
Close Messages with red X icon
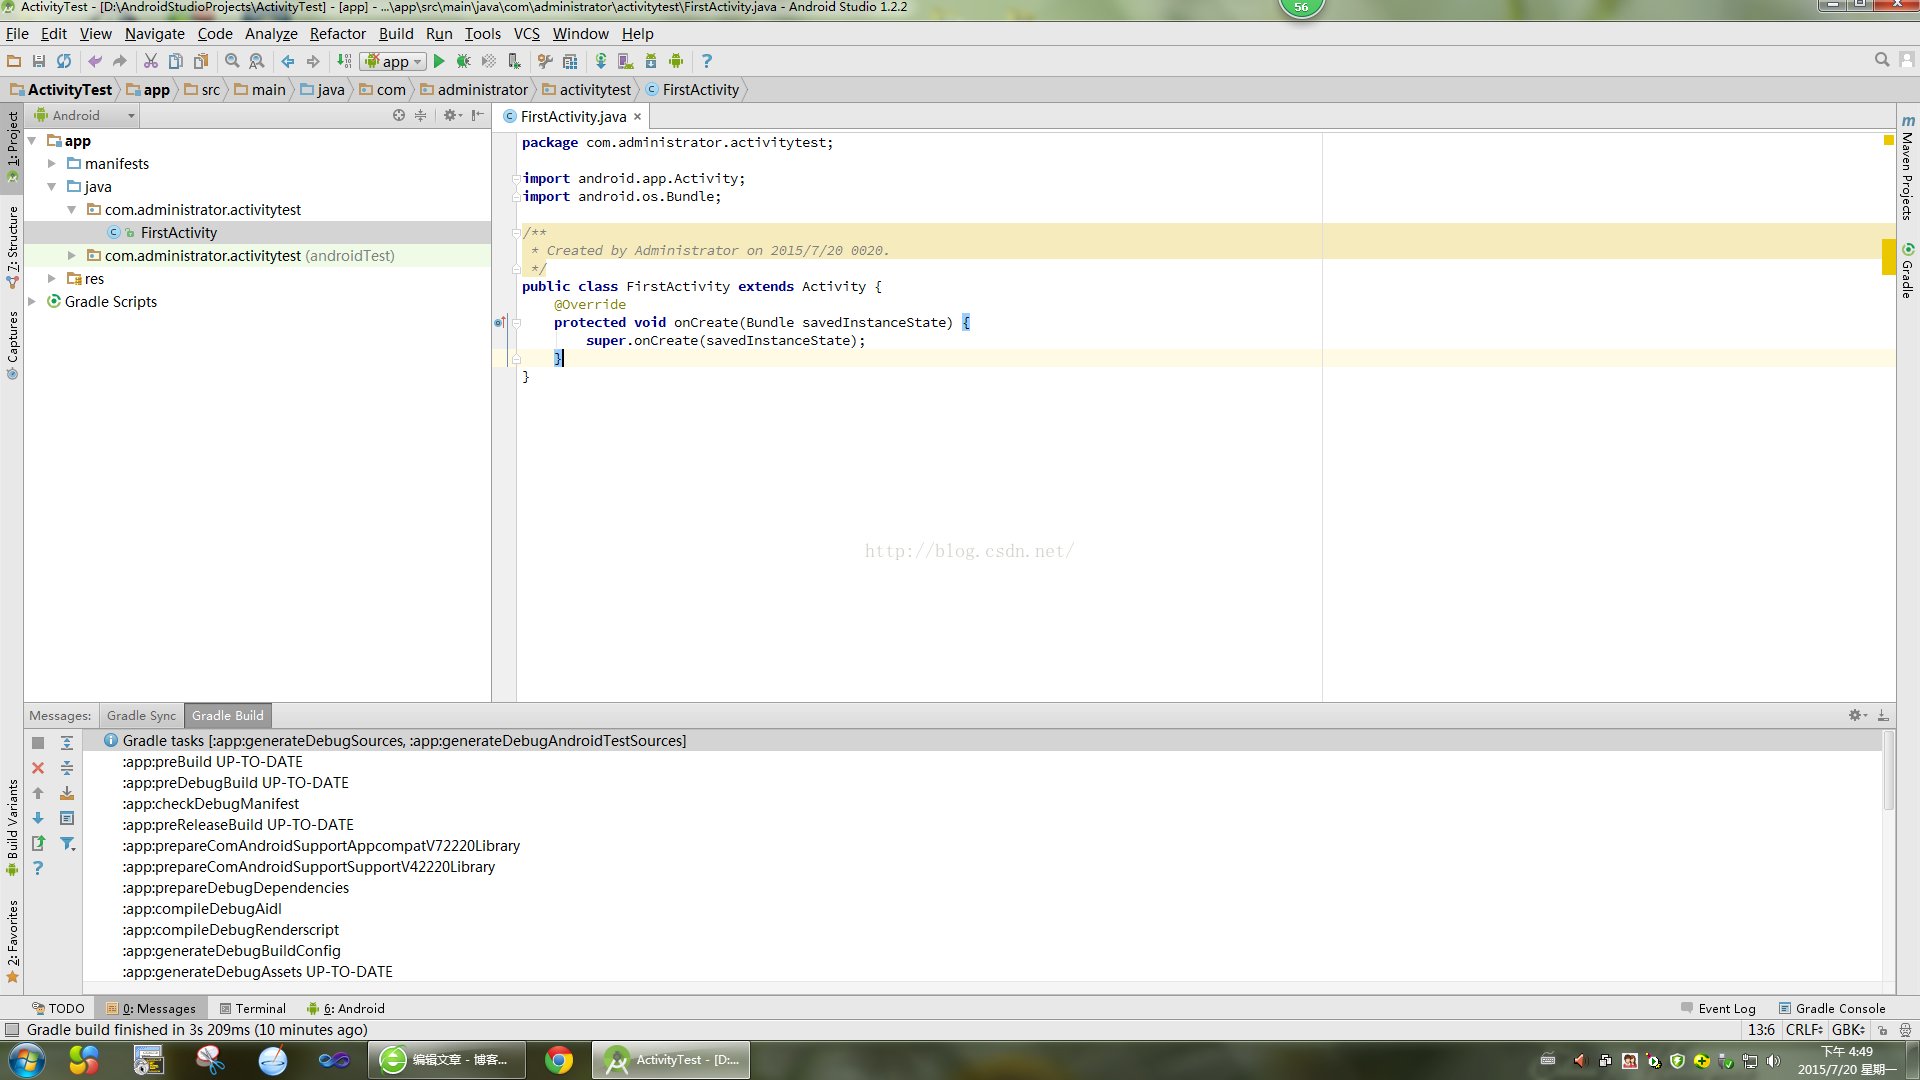(38, 768)
